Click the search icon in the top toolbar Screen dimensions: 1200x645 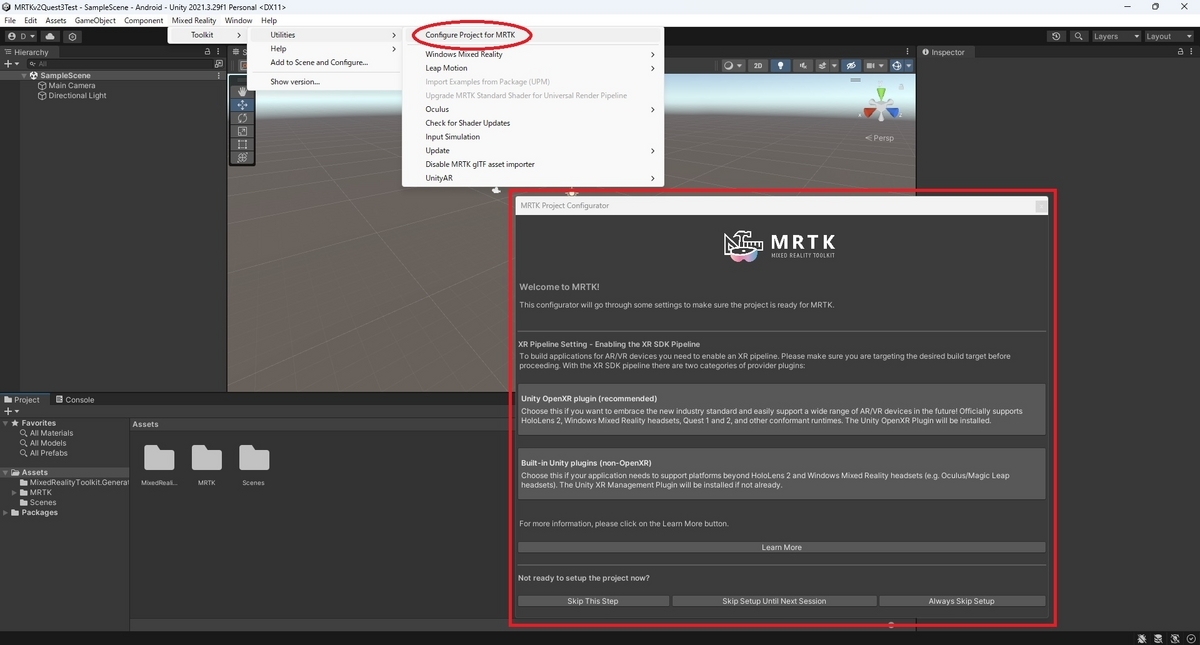pyautogui.click(x=1078, y=36)
